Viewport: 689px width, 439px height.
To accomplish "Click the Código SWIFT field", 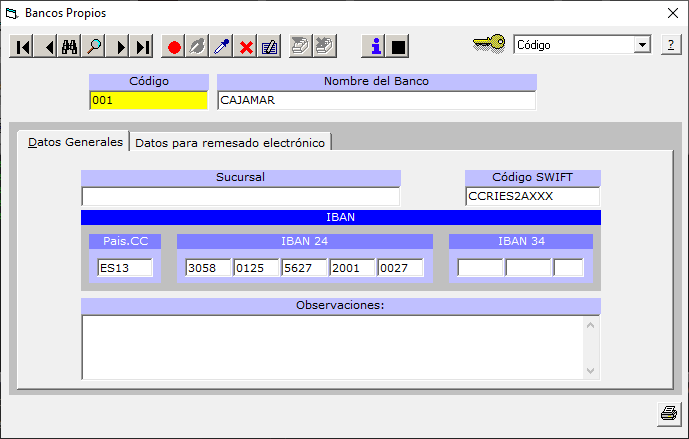I will (x=532, y=197).
